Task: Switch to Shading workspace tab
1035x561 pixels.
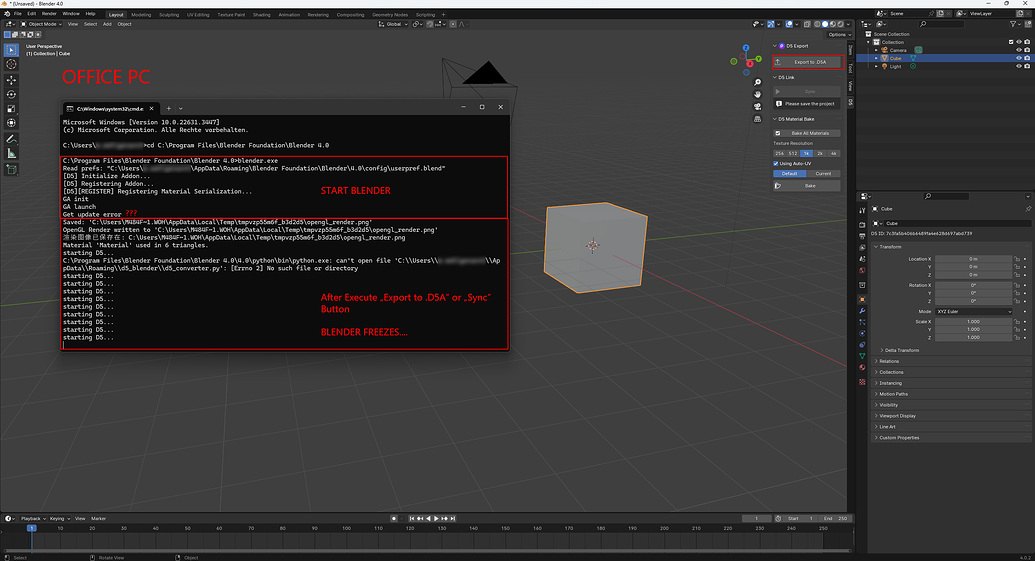Action: [261, 15]
